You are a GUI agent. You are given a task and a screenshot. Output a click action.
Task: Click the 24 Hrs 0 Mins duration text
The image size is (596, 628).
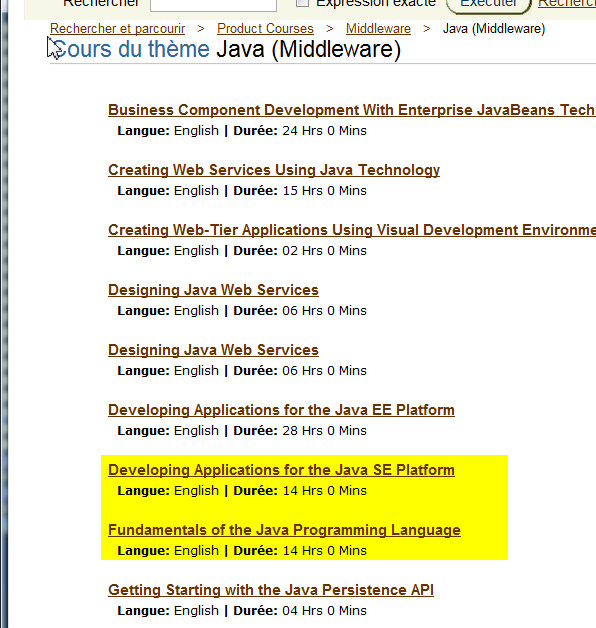click(324, 131)
